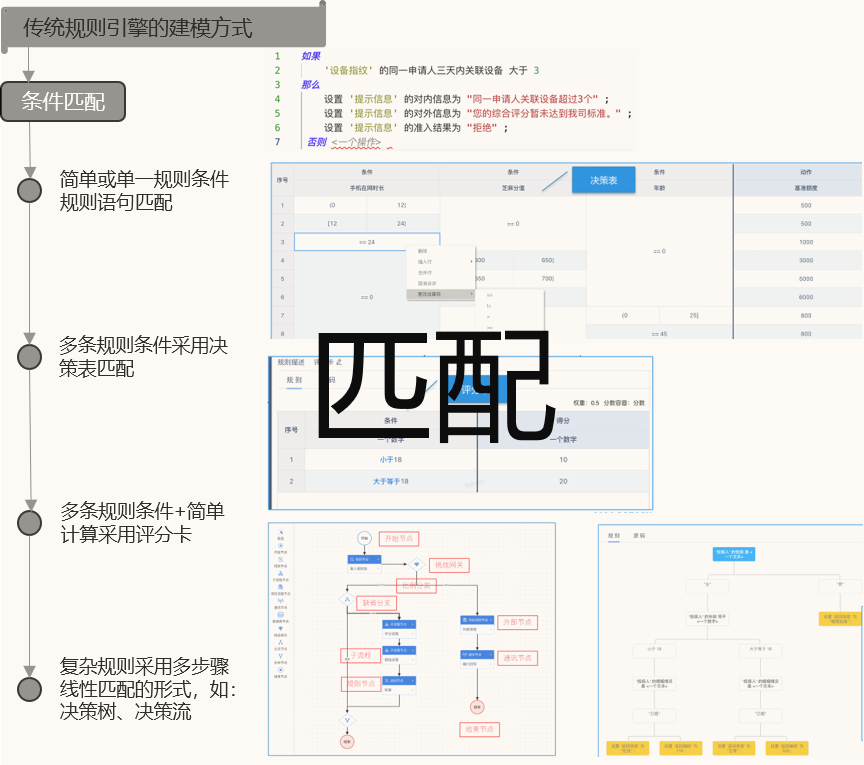Click the 开始 start circle on the flow canvas

364,538
